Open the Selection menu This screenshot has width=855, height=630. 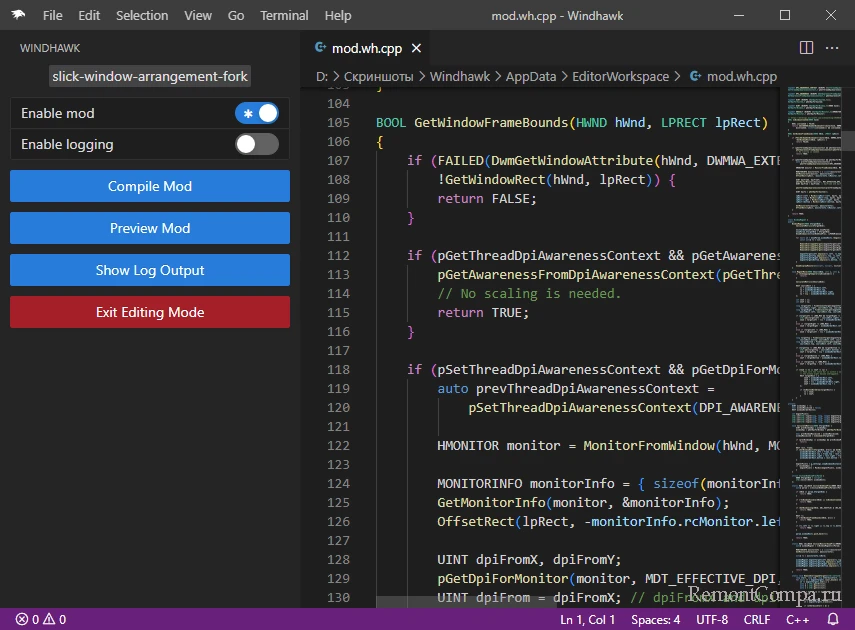coord(142,15)
